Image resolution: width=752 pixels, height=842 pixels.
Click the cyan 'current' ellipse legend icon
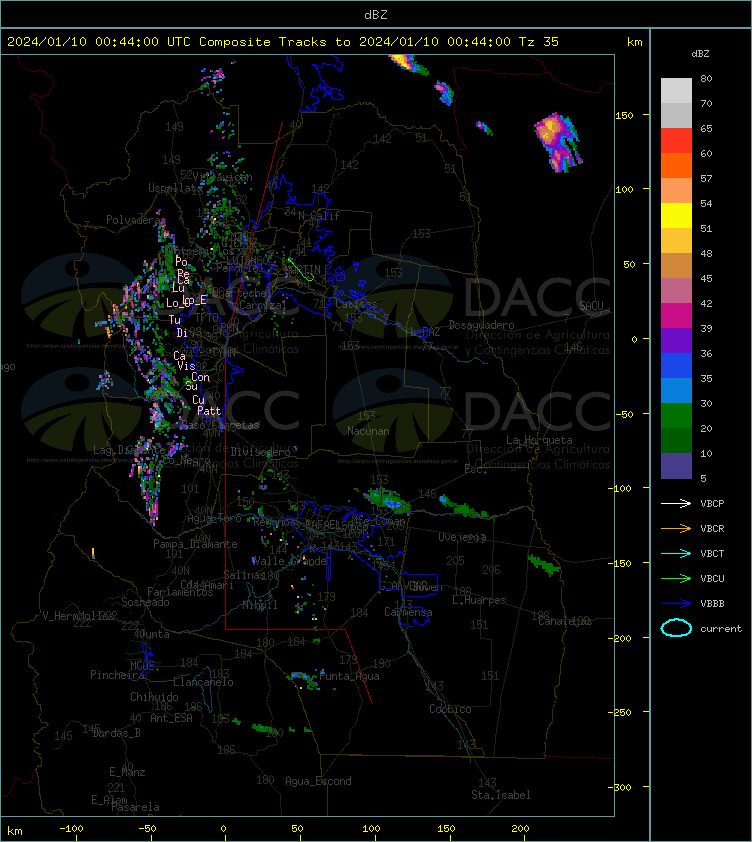pyautogui.click(x=676, y=628)
